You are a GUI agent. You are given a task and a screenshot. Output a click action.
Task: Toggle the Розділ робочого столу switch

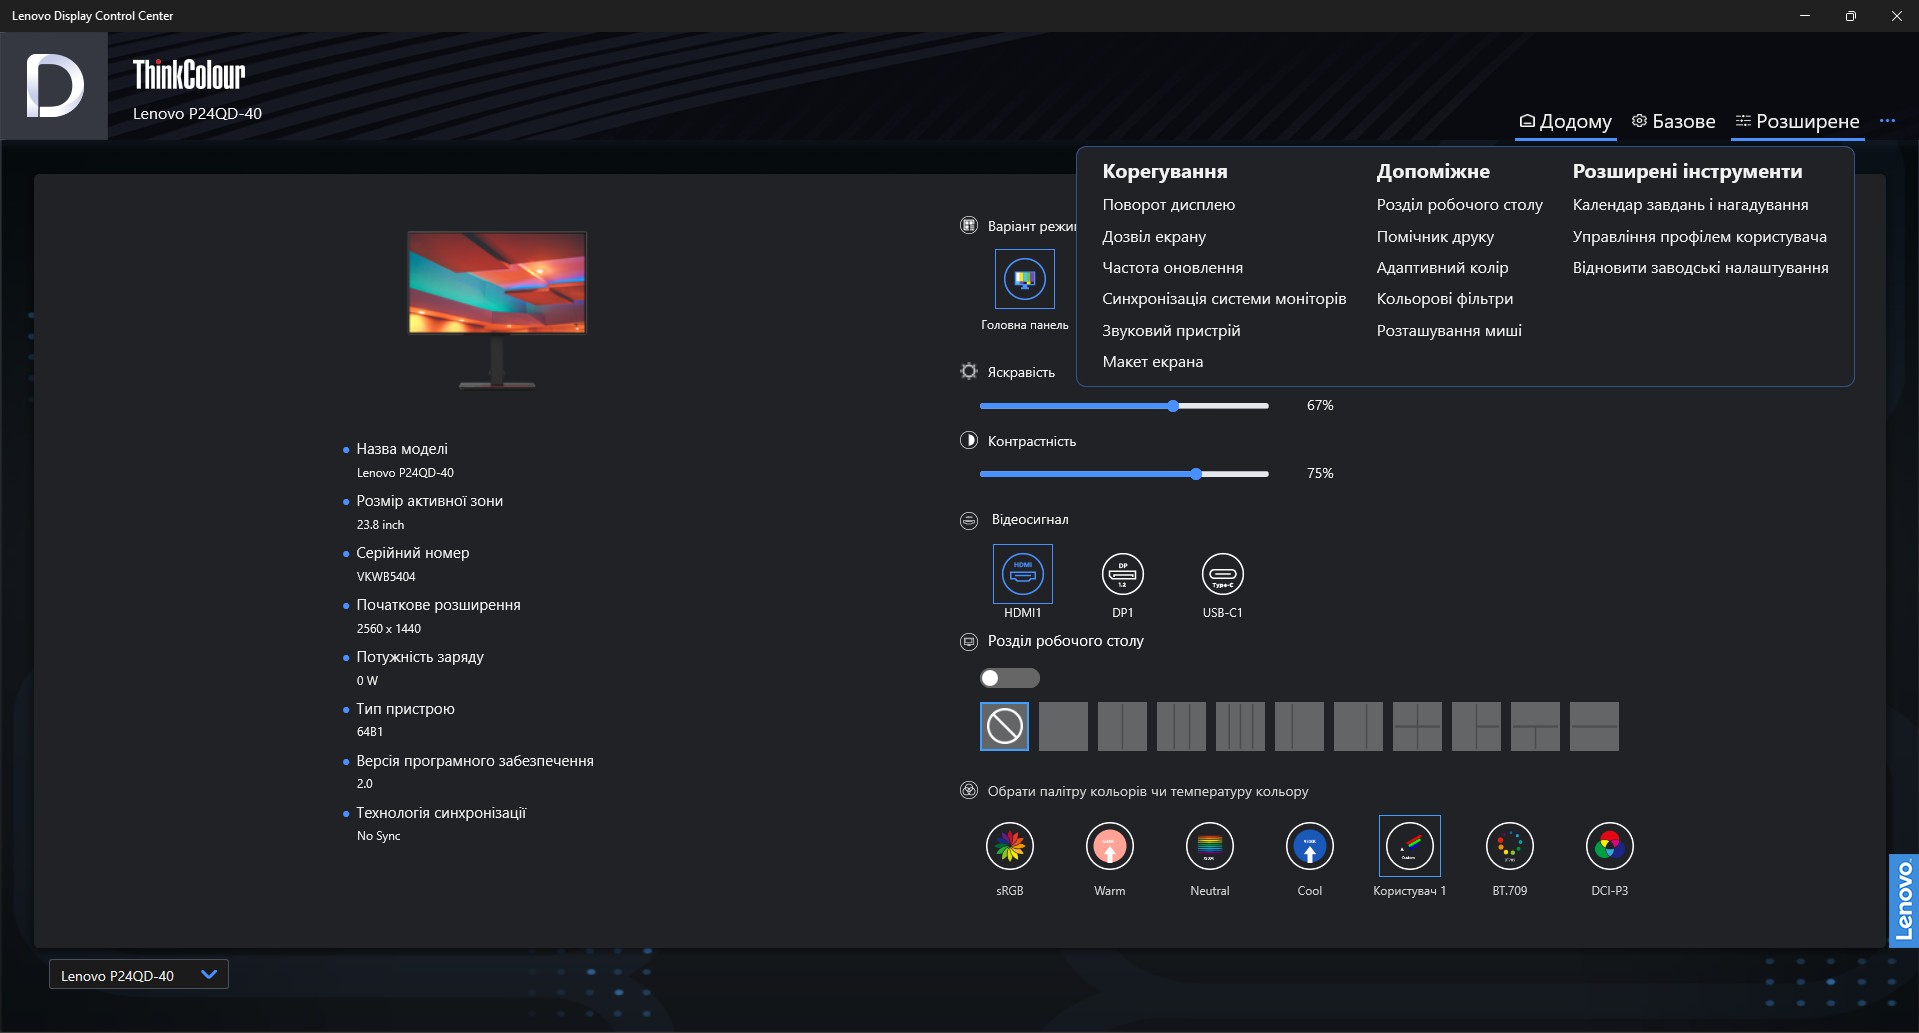point(1010,678)
